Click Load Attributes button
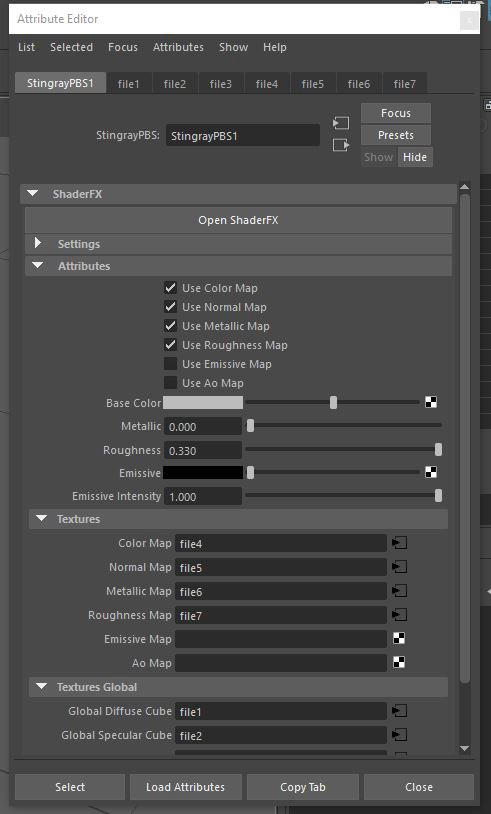The image size is (491, 814). pos(185,787)
